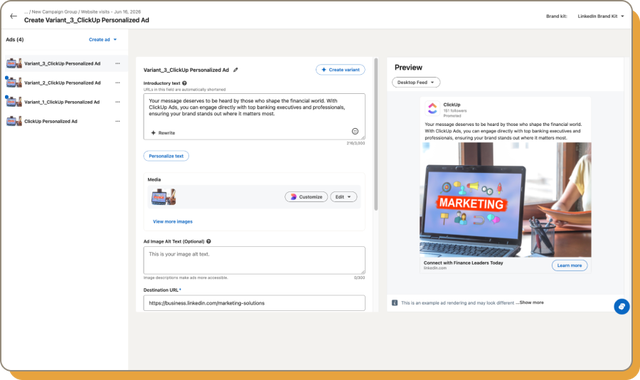Image resolution: width=640 pixels, height=380 pixels.
Task: Click the Create variant button
Action: pyautogui.click(x=340, y=70)
